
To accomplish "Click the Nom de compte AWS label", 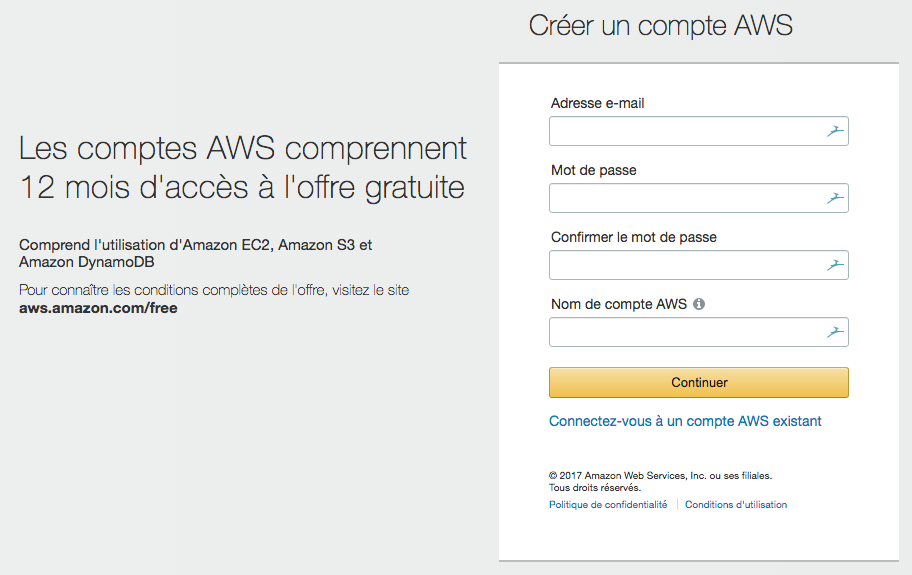I will [x=619, y=304].
